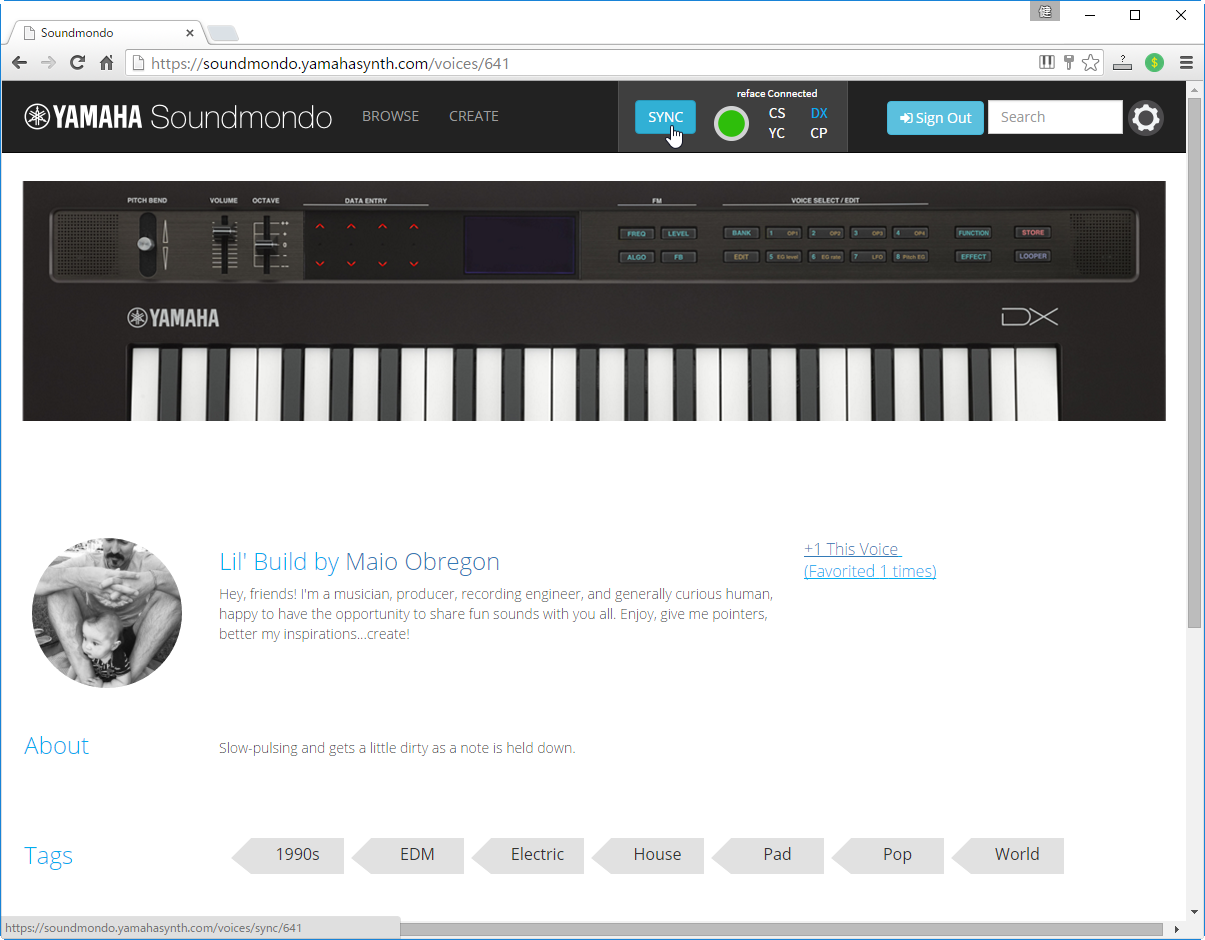This screenshot has height=940, width=1205.
Task: Click the key icon in the address bar
Action: [x=1068, y=63]
